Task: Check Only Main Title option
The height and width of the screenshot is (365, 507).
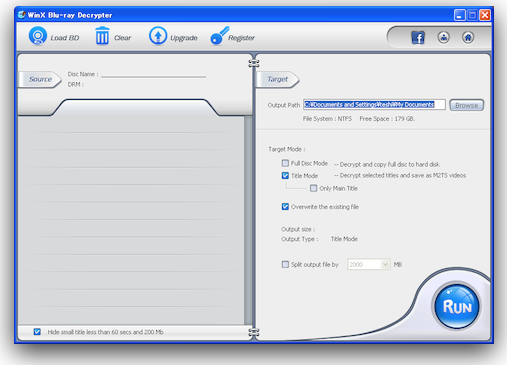Action: coord(313,188)
